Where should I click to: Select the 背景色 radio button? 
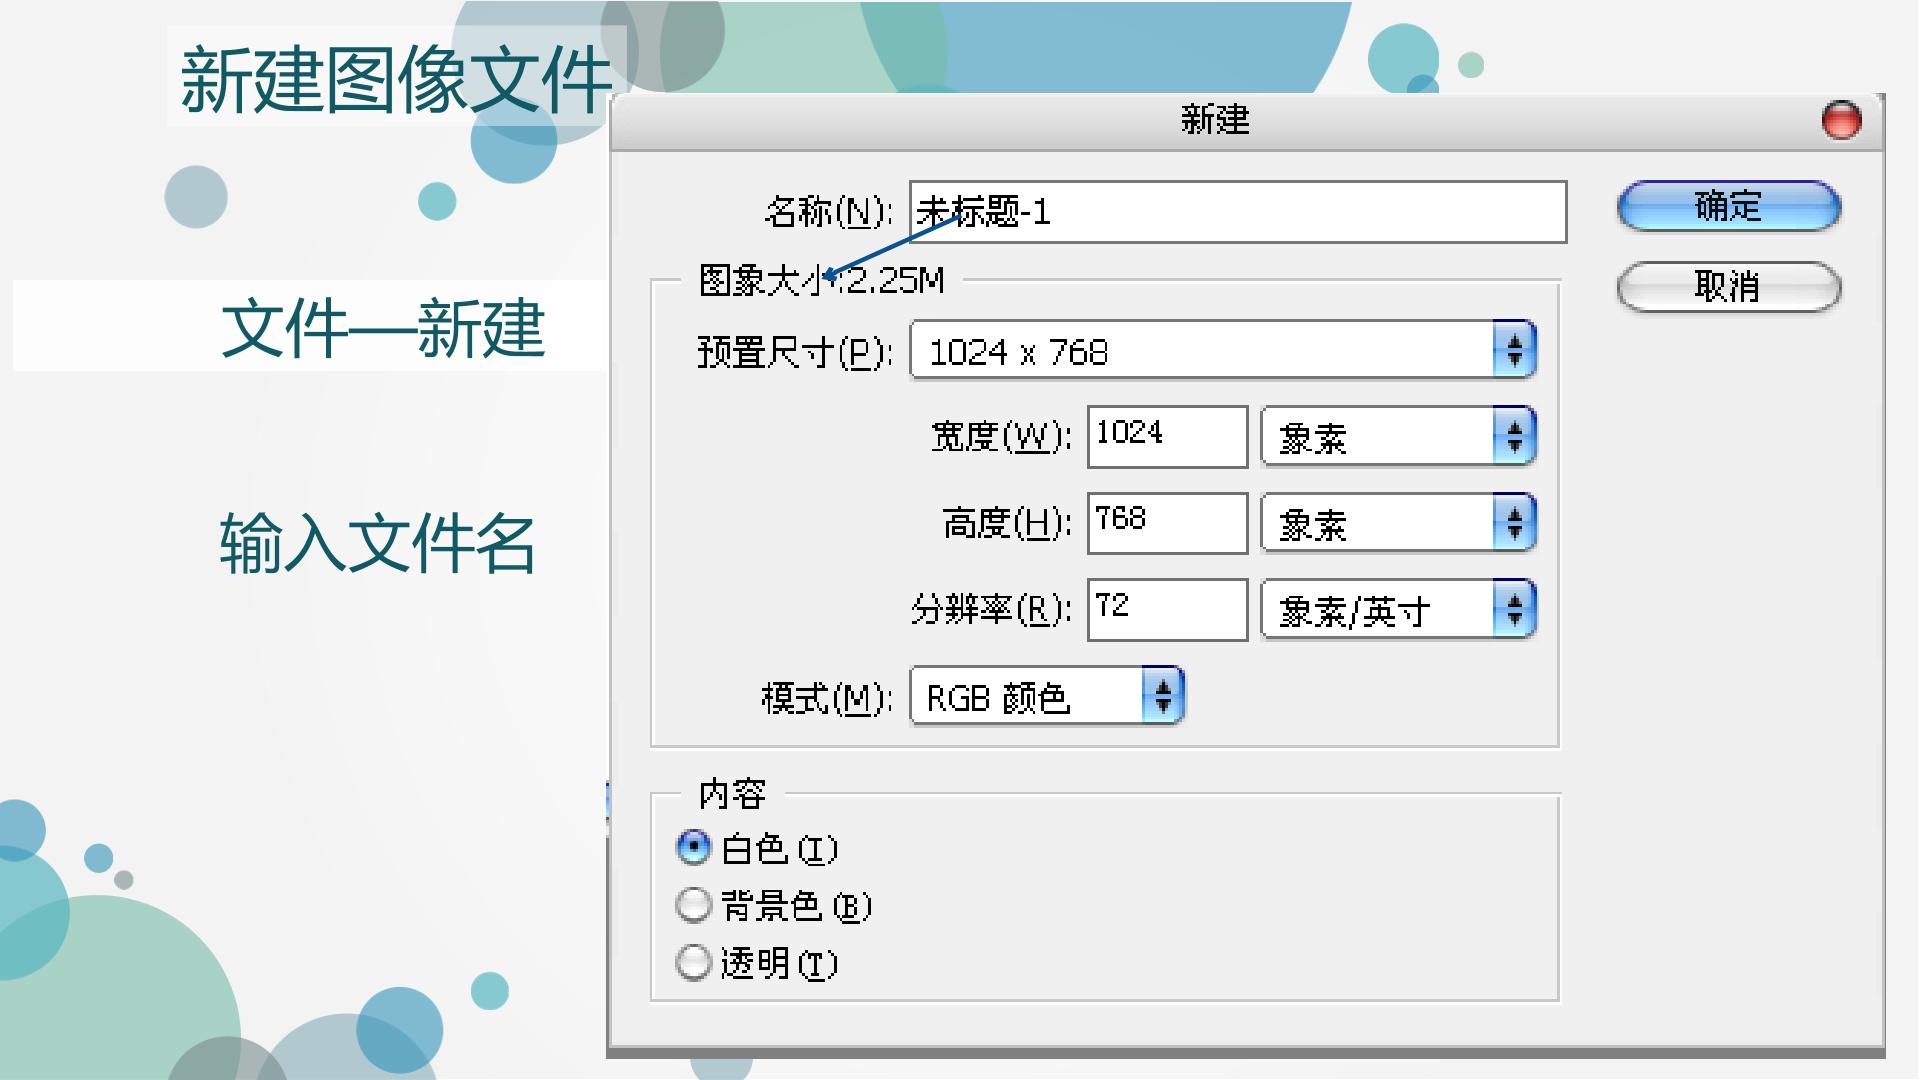tap(693, 905)
